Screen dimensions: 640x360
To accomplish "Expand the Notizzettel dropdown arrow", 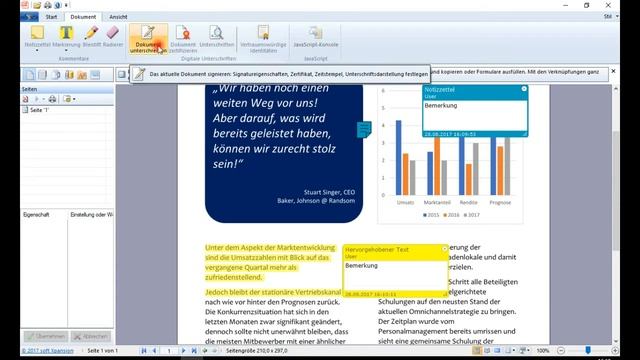I will click(37, 51).
